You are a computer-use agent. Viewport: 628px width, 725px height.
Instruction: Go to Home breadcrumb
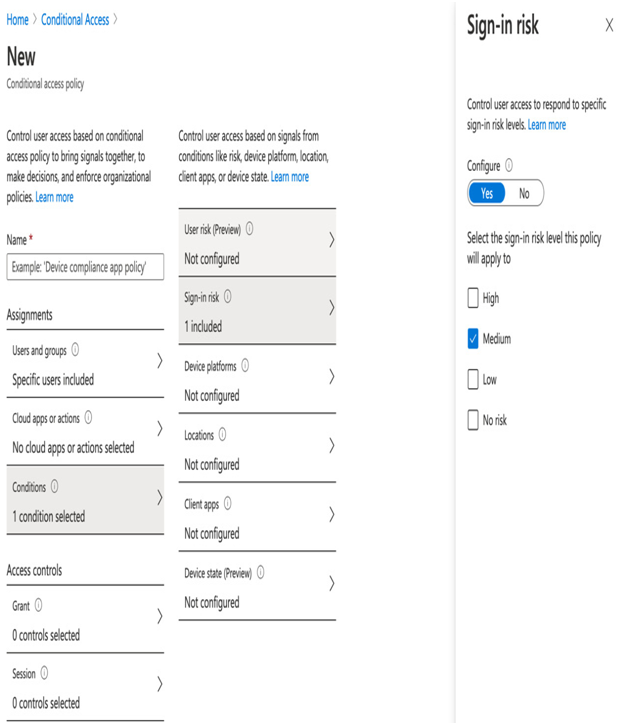tap(18, 20)
